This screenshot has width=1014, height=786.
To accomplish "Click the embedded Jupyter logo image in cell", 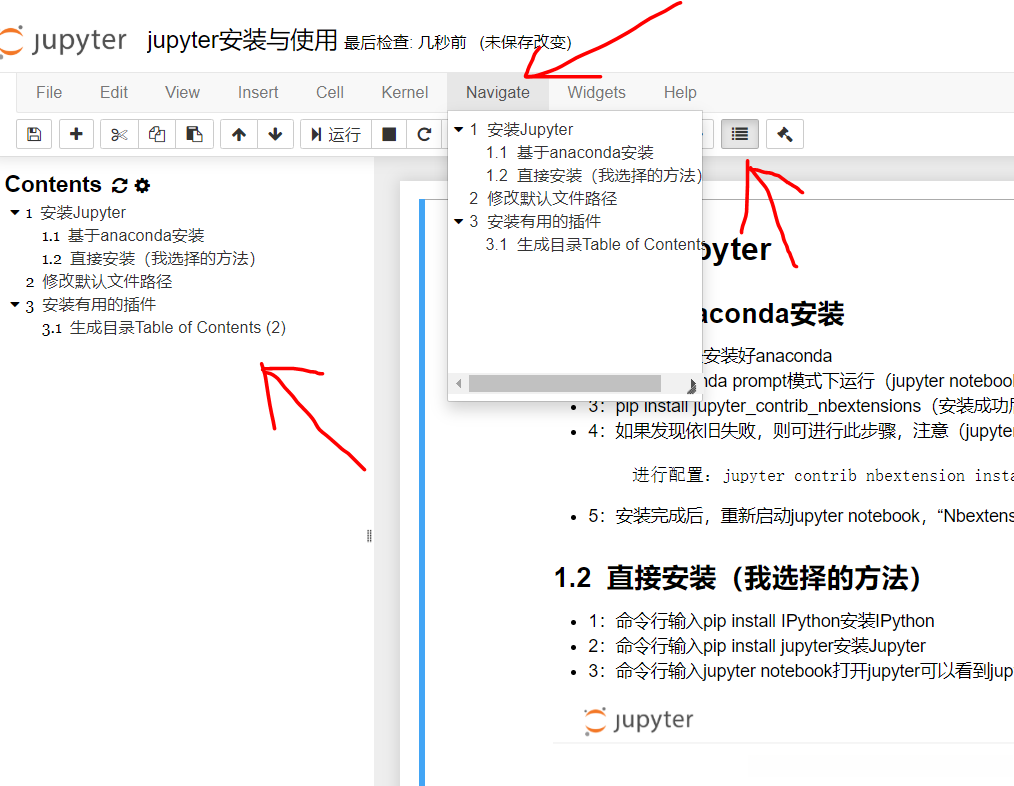I will [638, 721].
